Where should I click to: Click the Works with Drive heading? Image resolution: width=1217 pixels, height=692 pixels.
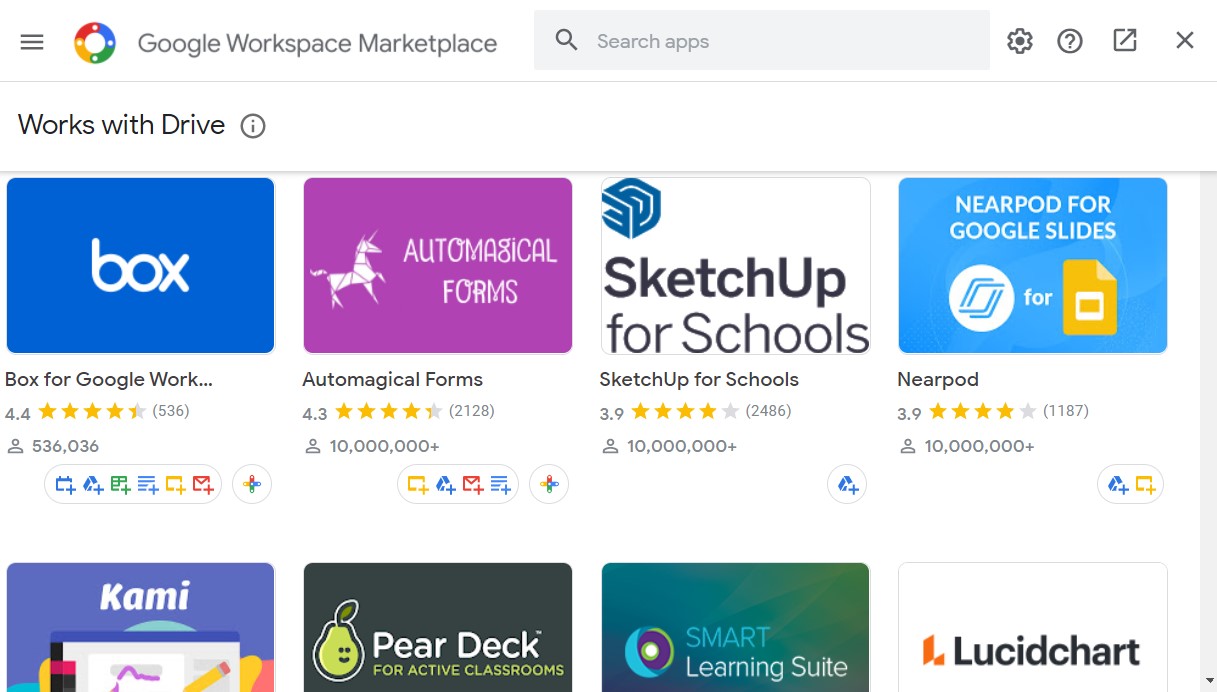click(122, 125)
